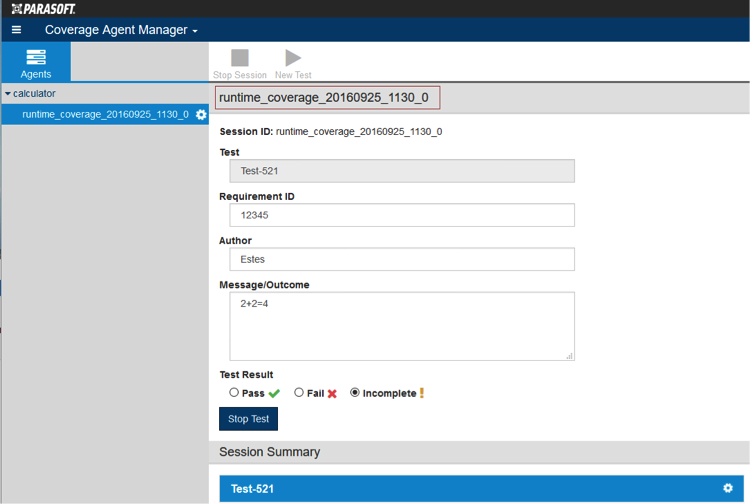Select the Incomplete radio button
This screenshot has height=504, width=750.
[355, 393]
